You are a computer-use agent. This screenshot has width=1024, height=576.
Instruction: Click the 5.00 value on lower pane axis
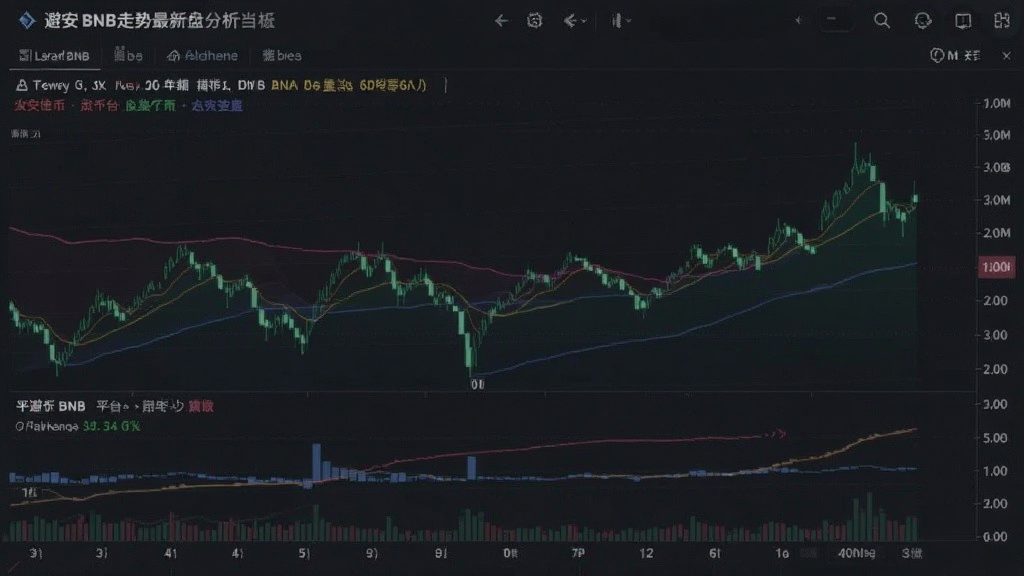pos(995,438)
